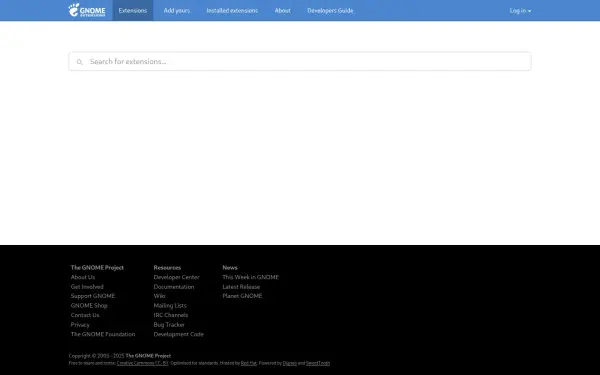This screenshot has width=600, height=375.
Task: Open IRC Channels link
Action: (171, 315)
